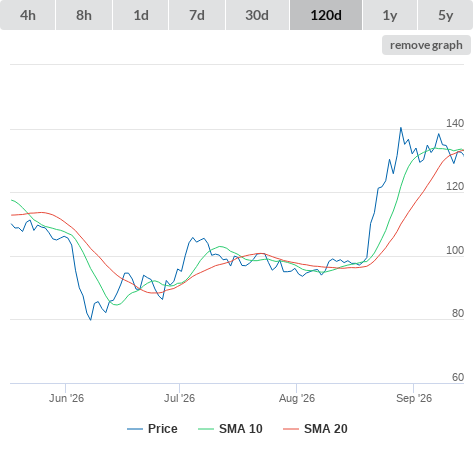Switch chart to 1y range
Screen dimensions: 474x455
[390, 15]
